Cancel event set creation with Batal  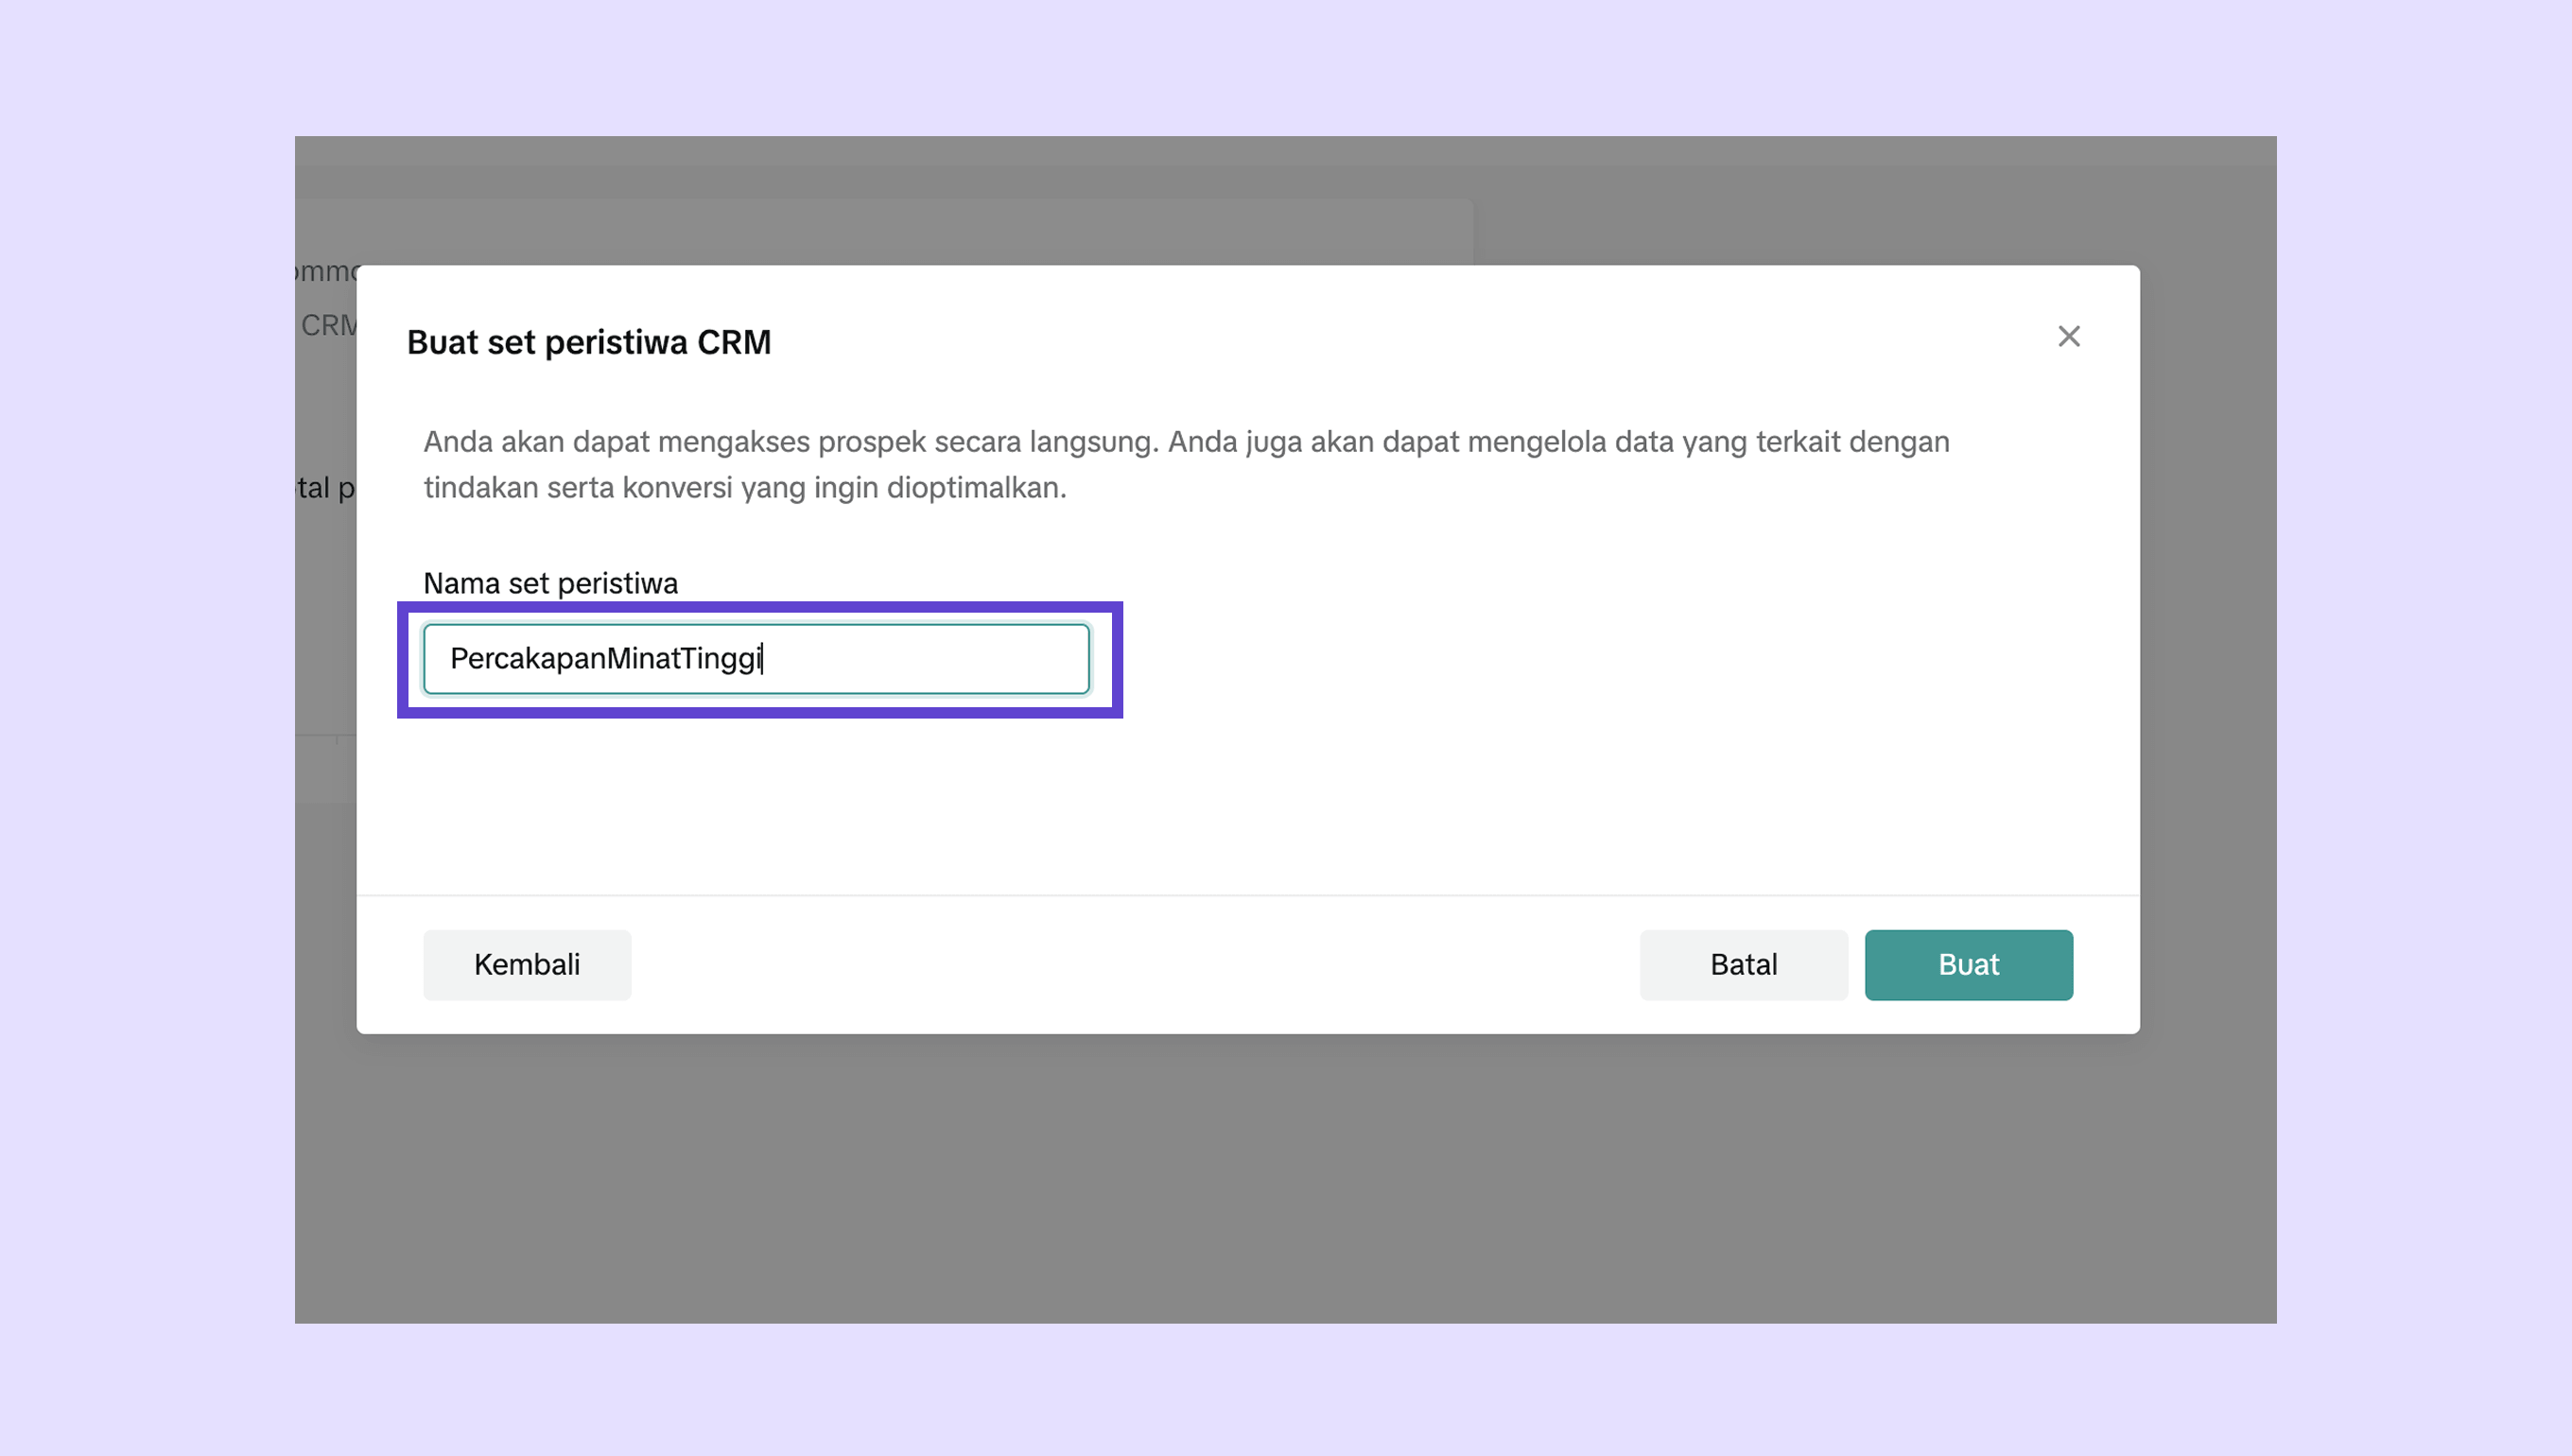point(1743,964)
